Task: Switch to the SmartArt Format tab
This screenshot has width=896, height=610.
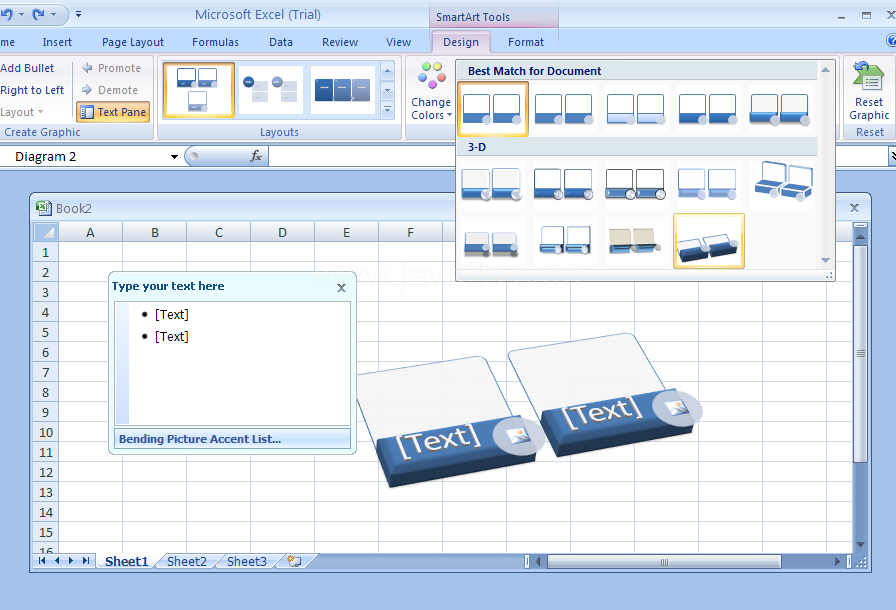Action: pos(526,42)
